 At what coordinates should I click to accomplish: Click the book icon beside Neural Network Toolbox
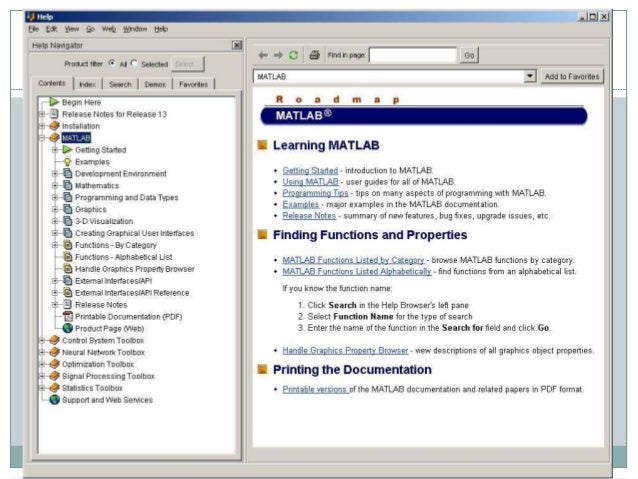54,352
